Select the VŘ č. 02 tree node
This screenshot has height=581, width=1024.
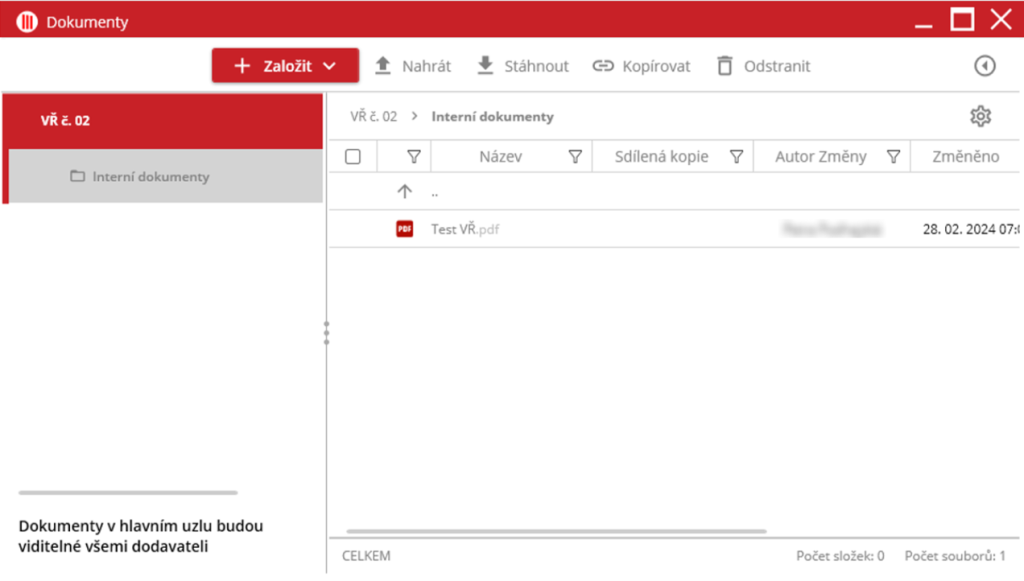pos(66,121)
